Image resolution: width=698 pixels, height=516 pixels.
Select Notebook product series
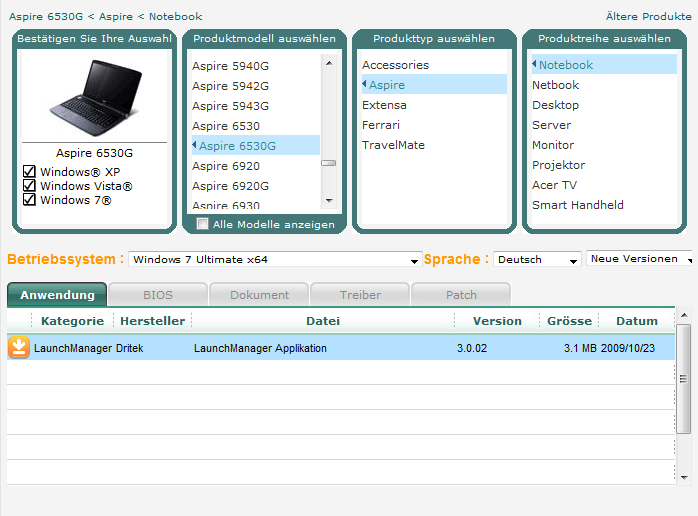point(604,64)
